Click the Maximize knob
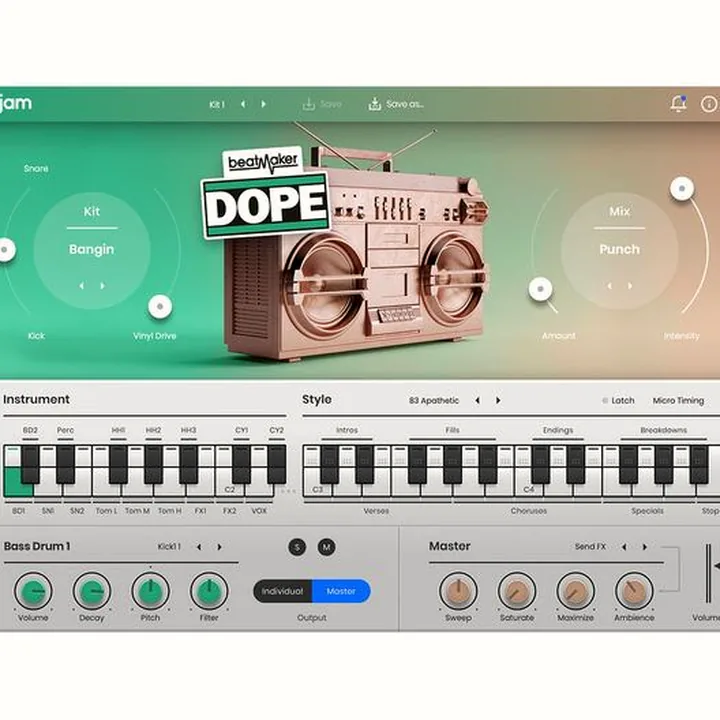Viewport: 720px width, 720px height. coord(575,591)
